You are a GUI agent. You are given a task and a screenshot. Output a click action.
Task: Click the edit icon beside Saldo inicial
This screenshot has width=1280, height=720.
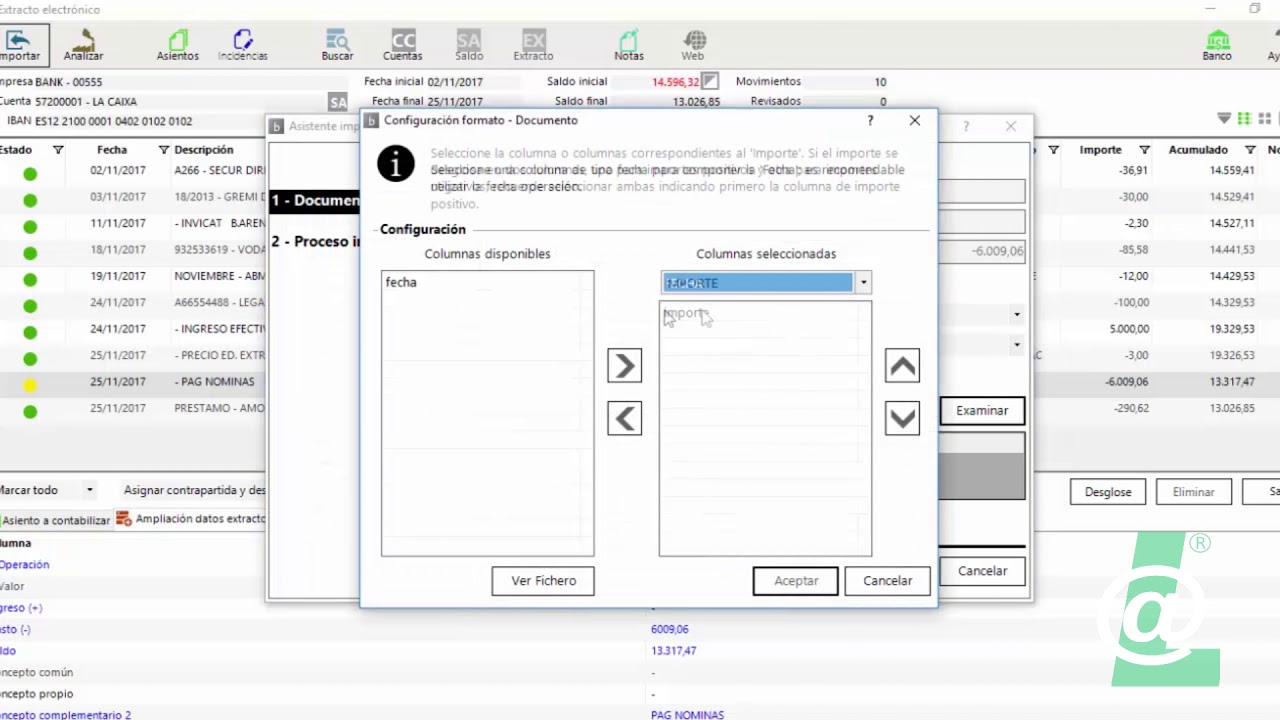coord(710,81)
